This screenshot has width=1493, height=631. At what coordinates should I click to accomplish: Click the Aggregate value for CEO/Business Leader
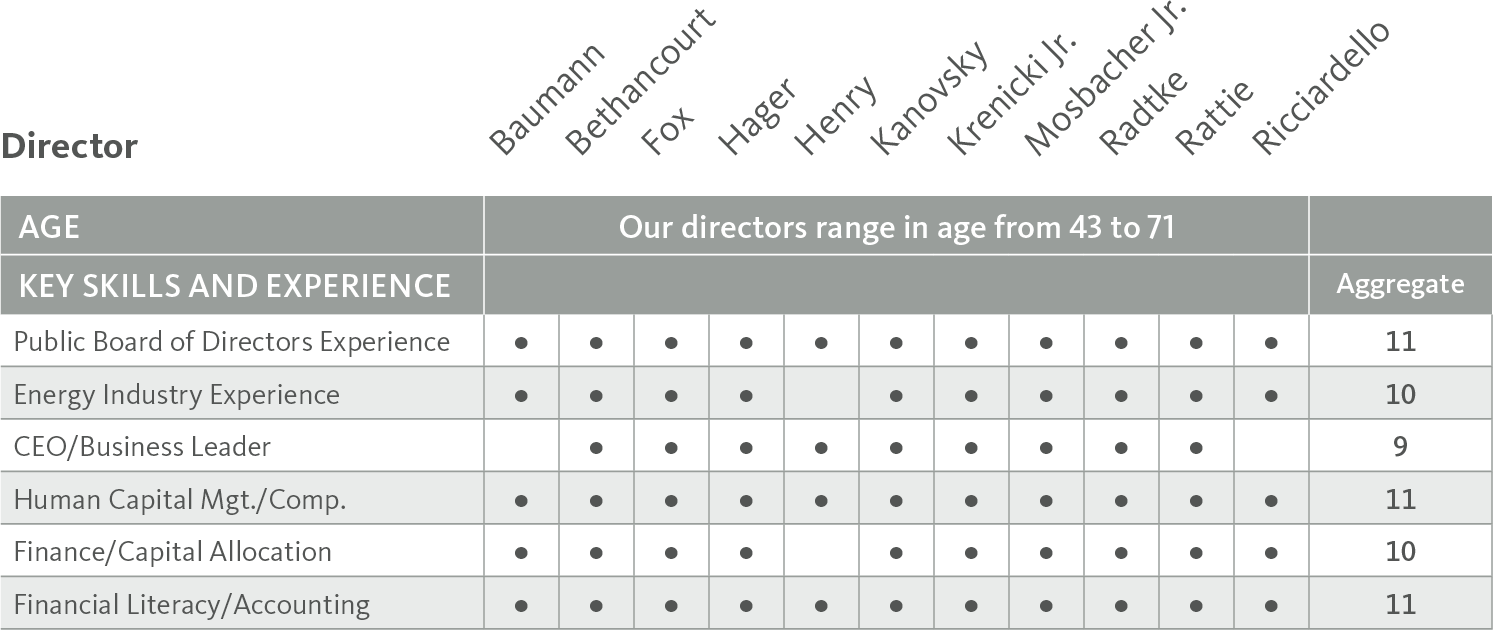click(1400, 446)
